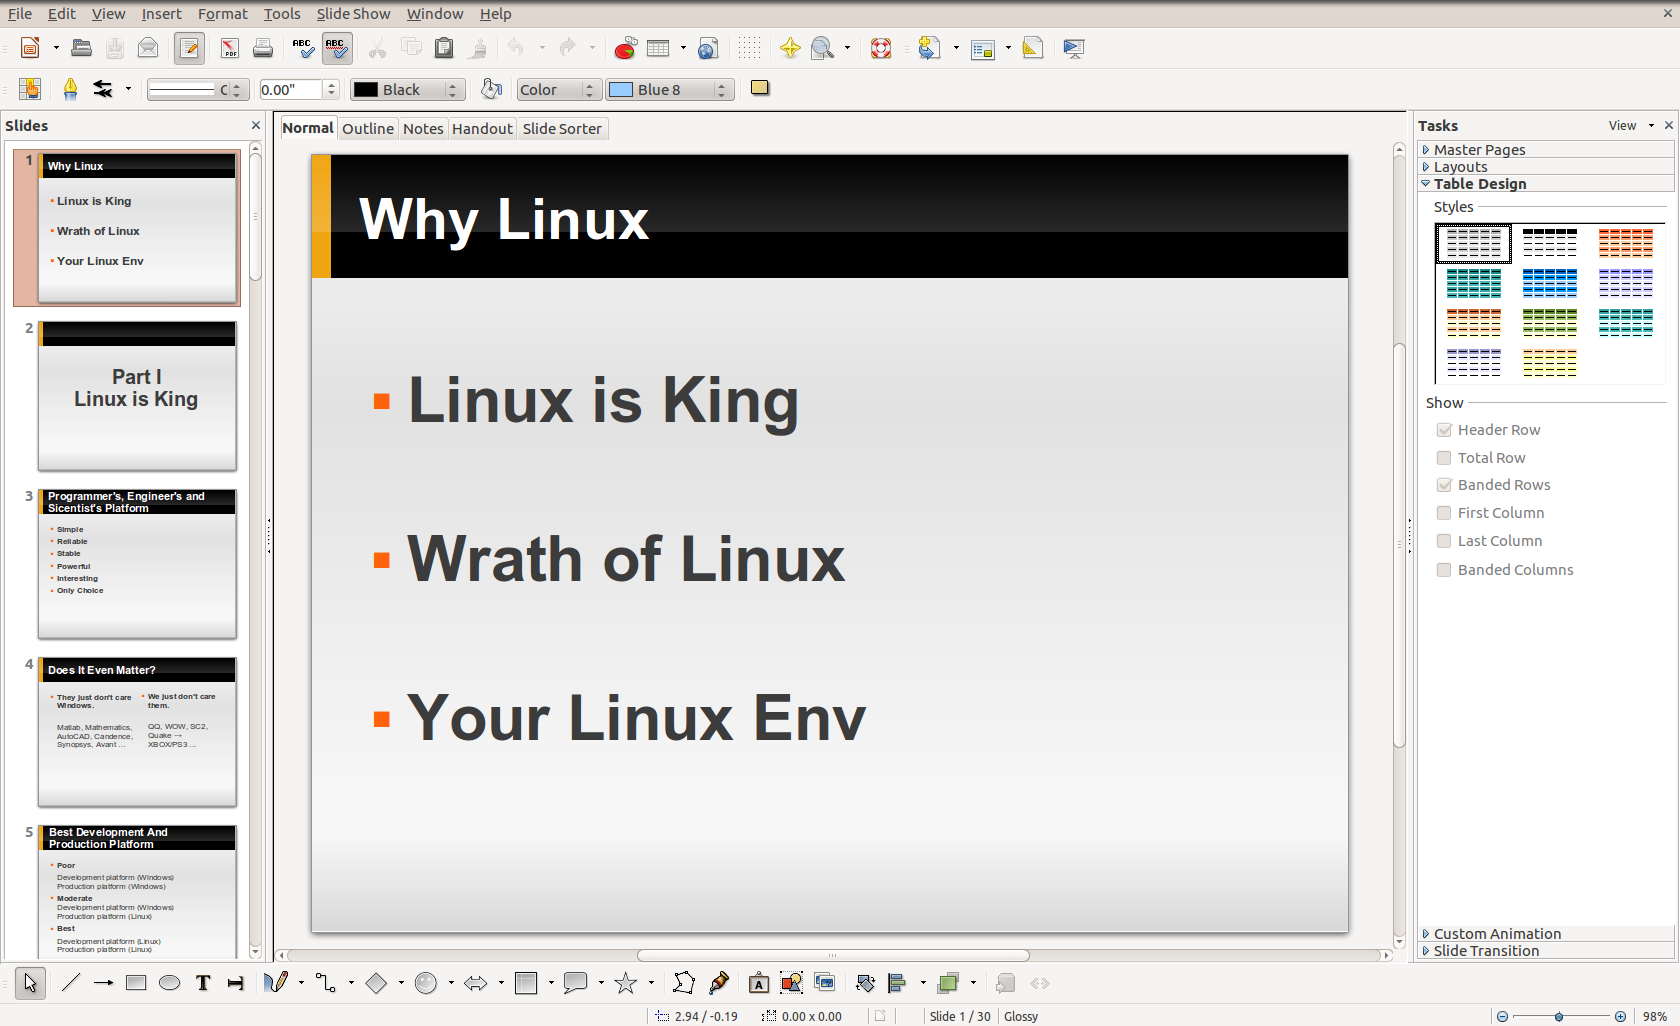Open the Slide Show menu
Image resolution: width=1680 pixels, height=1026 pixels.
353,14
